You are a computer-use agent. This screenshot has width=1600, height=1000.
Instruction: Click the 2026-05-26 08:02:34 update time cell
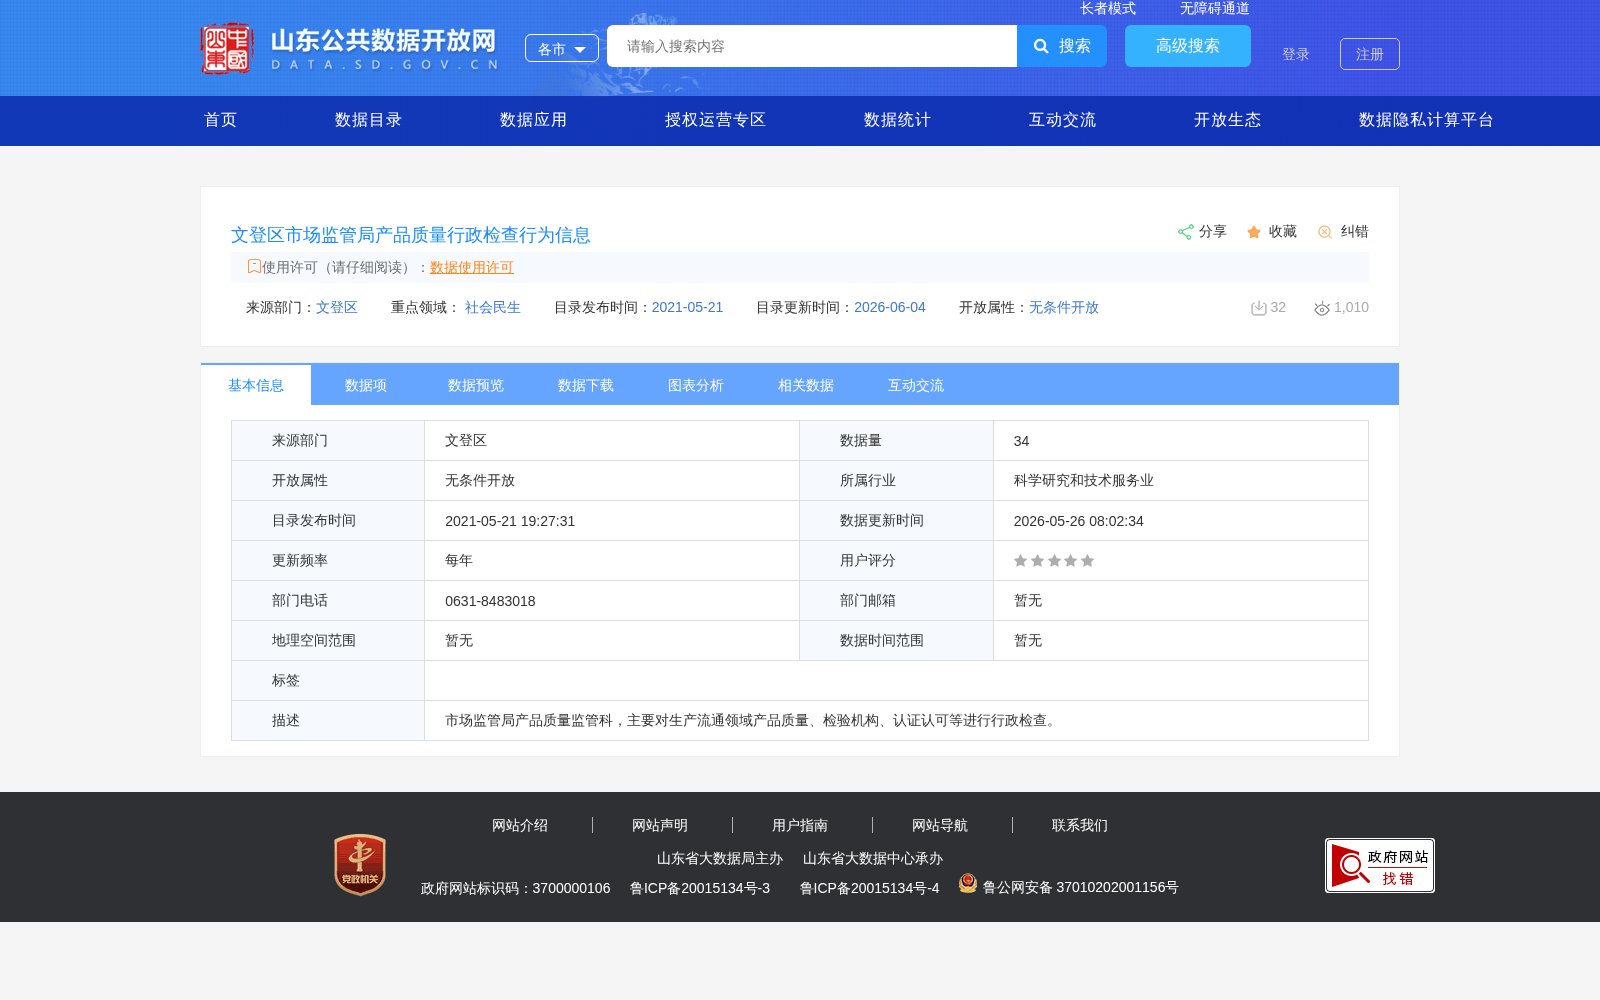click(x=1181, y=521)
